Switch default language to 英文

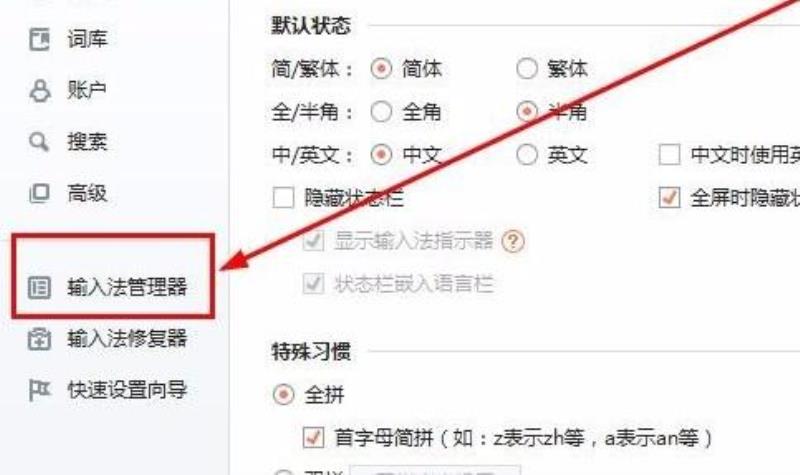pos(527,155)
